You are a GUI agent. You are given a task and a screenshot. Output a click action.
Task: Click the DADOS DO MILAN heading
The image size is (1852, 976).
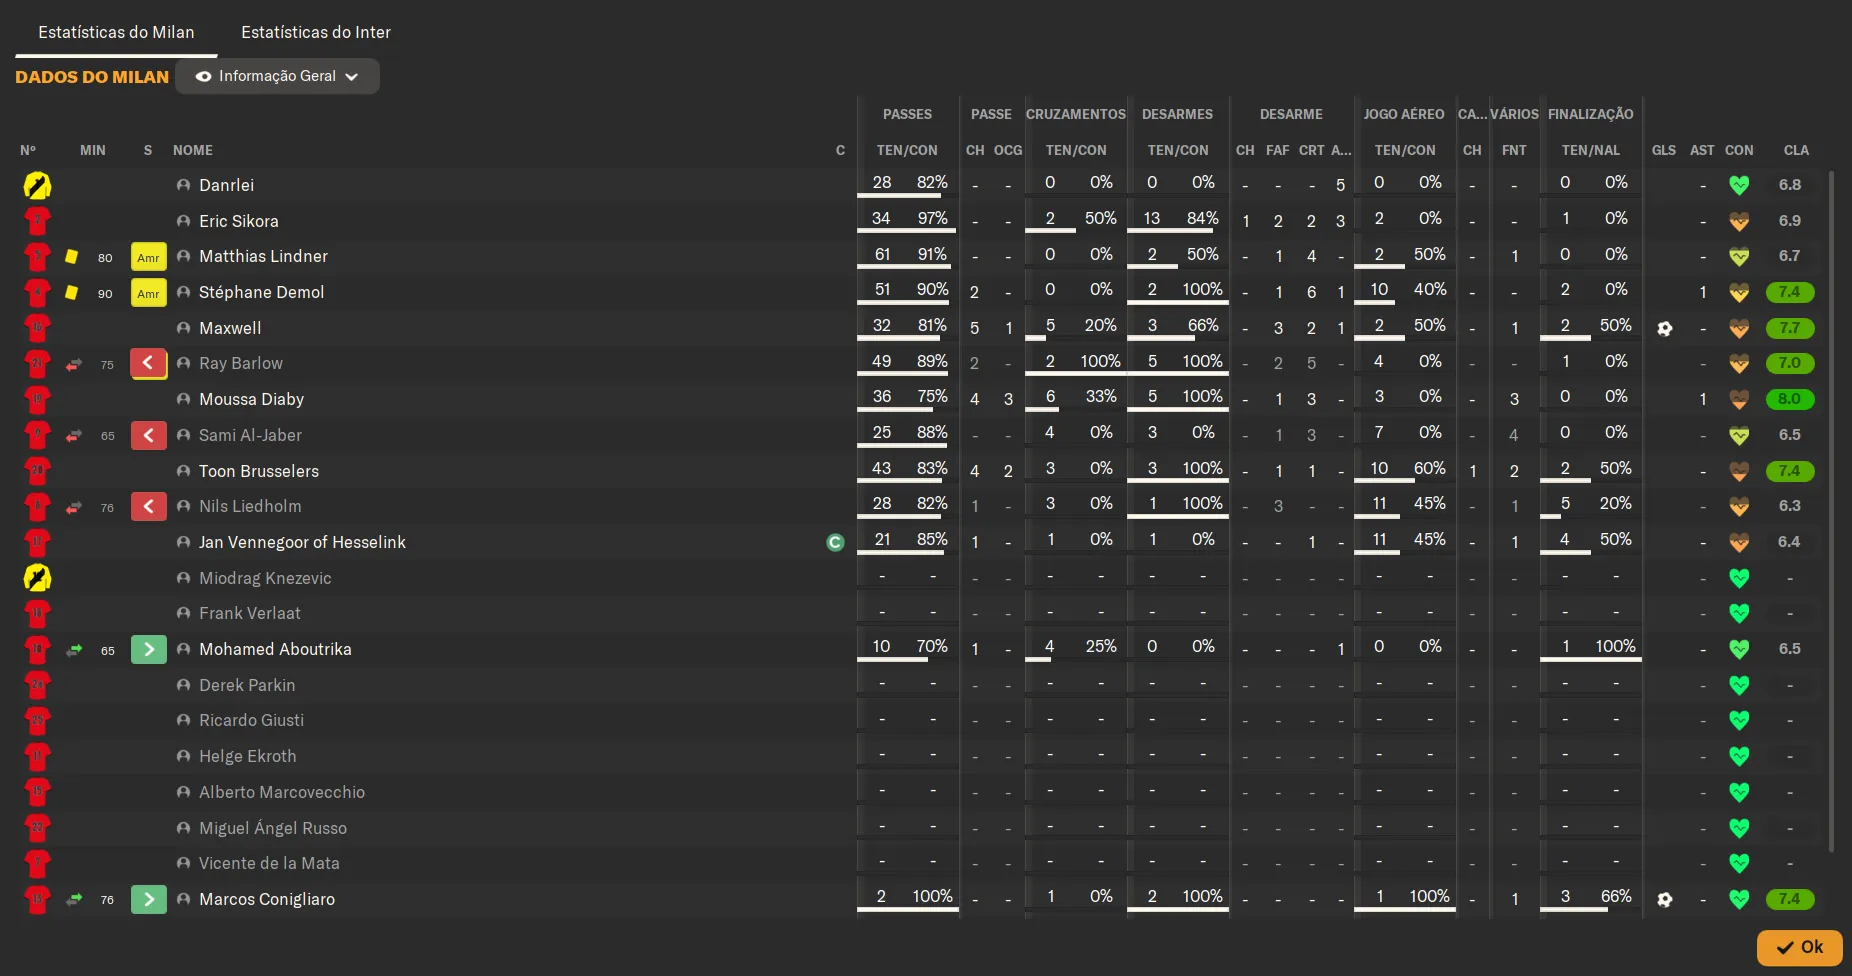coord(92,77)
